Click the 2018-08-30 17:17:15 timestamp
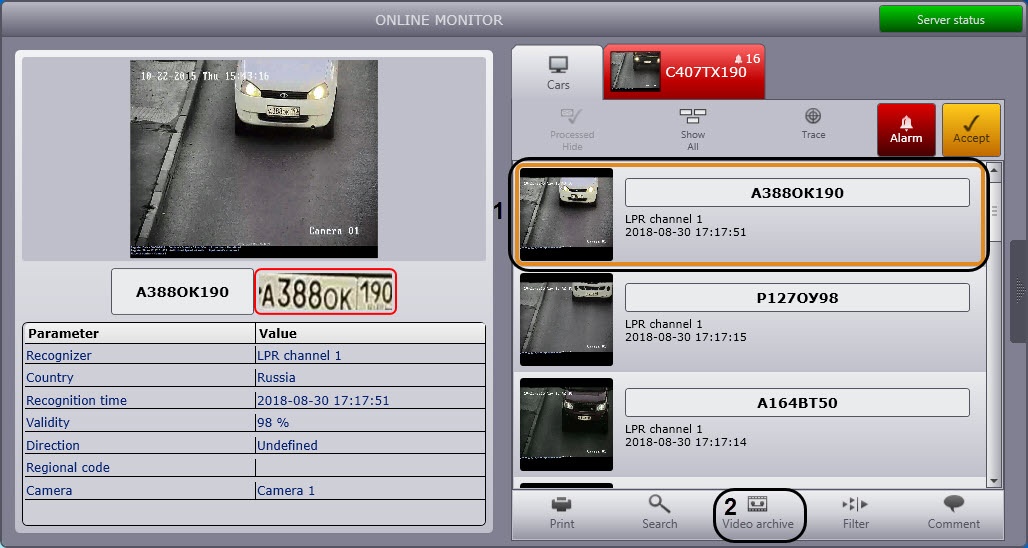The width and height of the screenshot is (1028, 548). 686,337
